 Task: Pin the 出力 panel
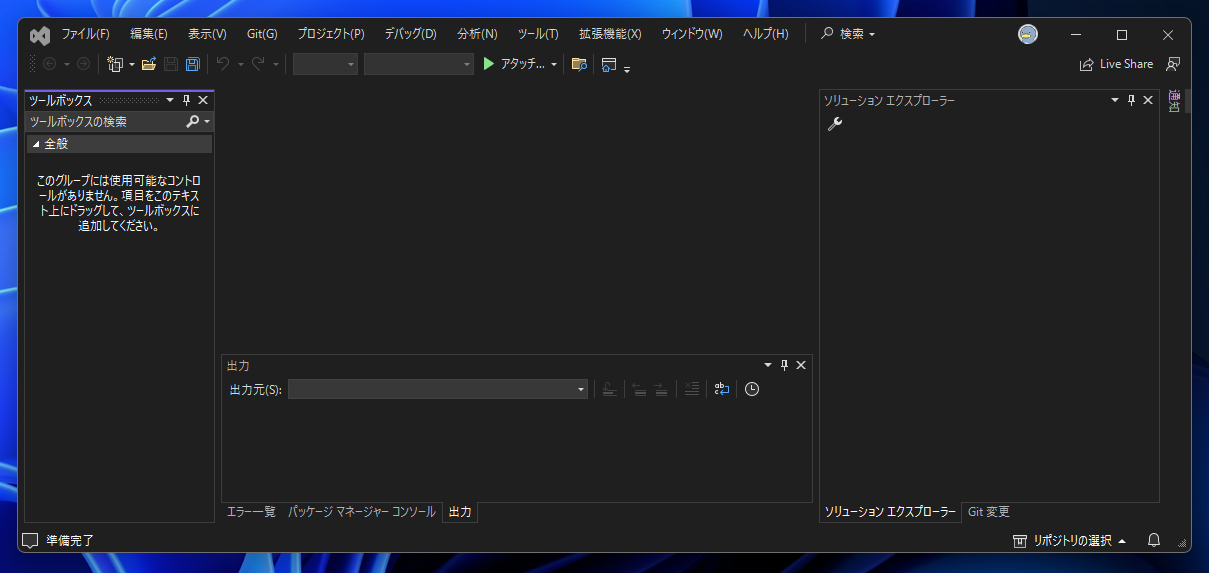784,365
